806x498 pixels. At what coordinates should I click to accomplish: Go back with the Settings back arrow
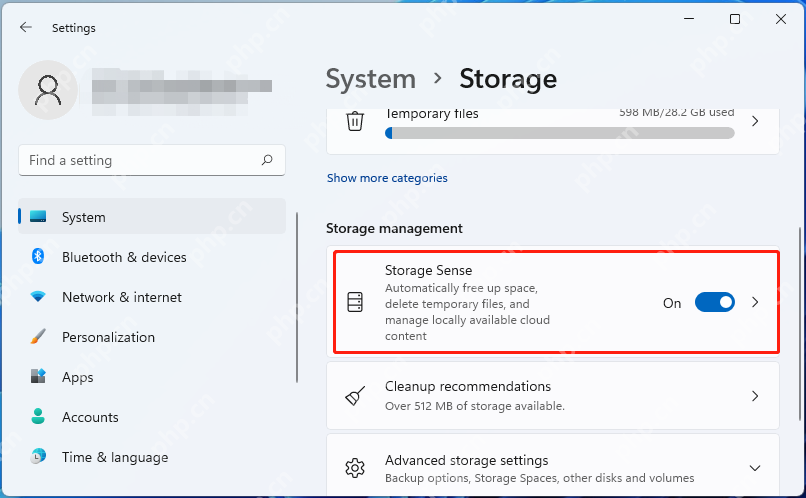(26, 27)
